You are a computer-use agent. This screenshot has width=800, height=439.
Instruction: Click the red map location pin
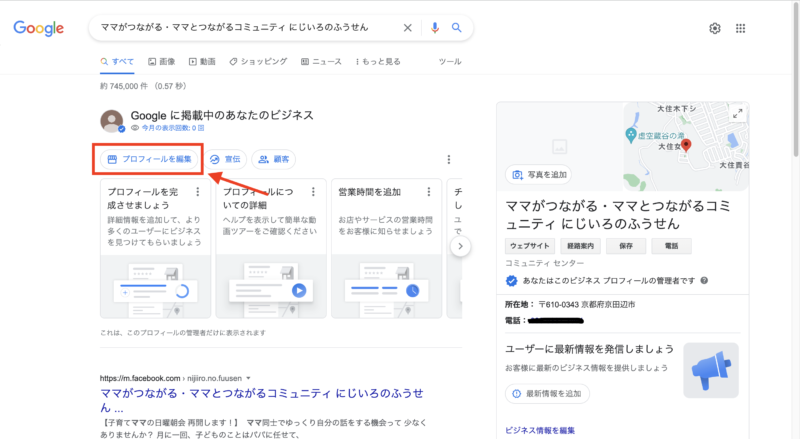(x=686, y=145)
